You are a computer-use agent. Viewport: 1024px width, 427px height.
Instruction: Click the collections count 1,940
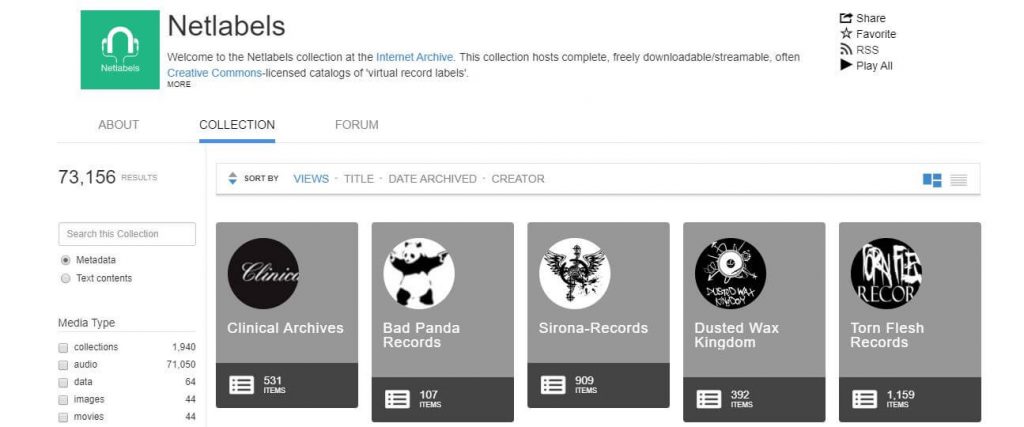pos(184,347)
